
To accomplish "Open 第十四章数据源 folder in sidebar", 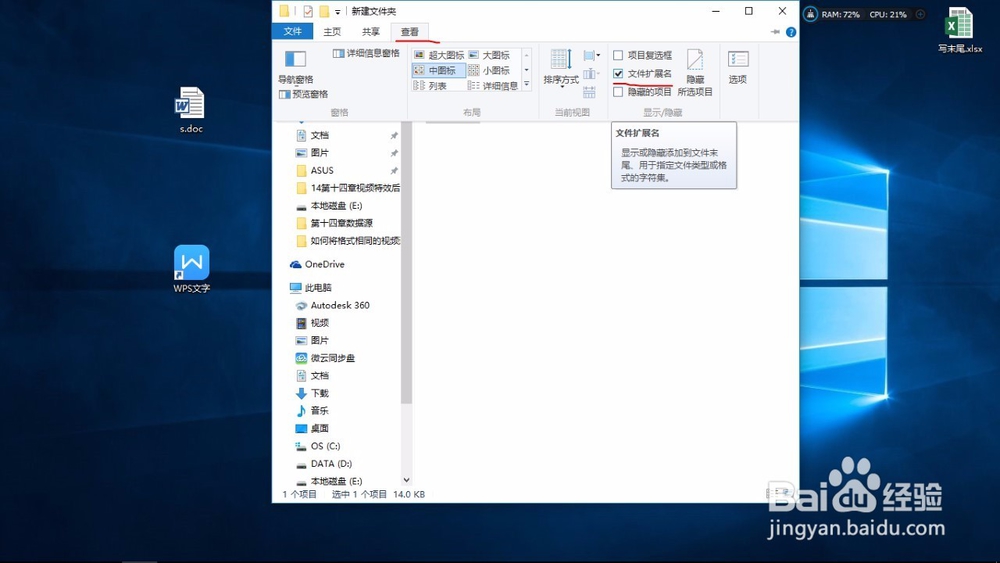I will pos(342,223).
